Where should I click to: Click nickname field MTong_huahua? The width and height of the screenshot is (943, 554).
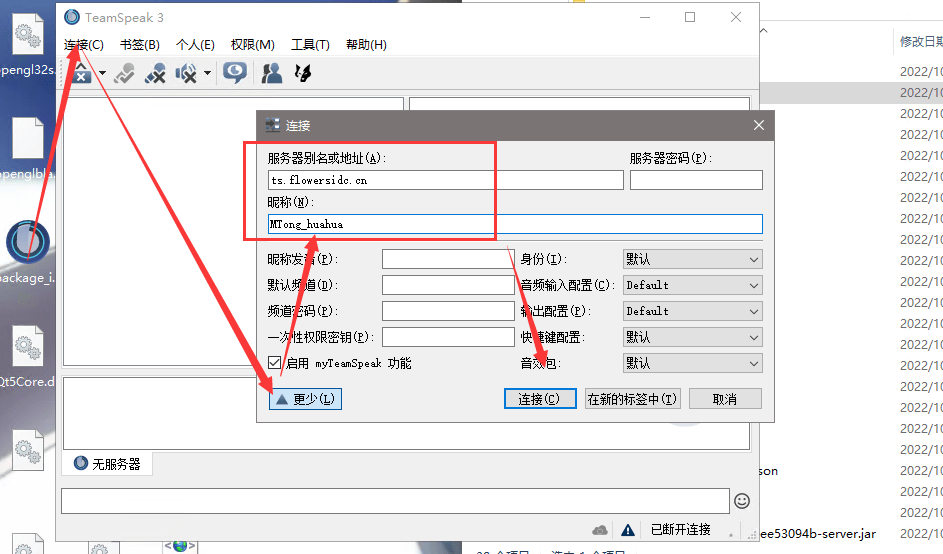[515, 224]
